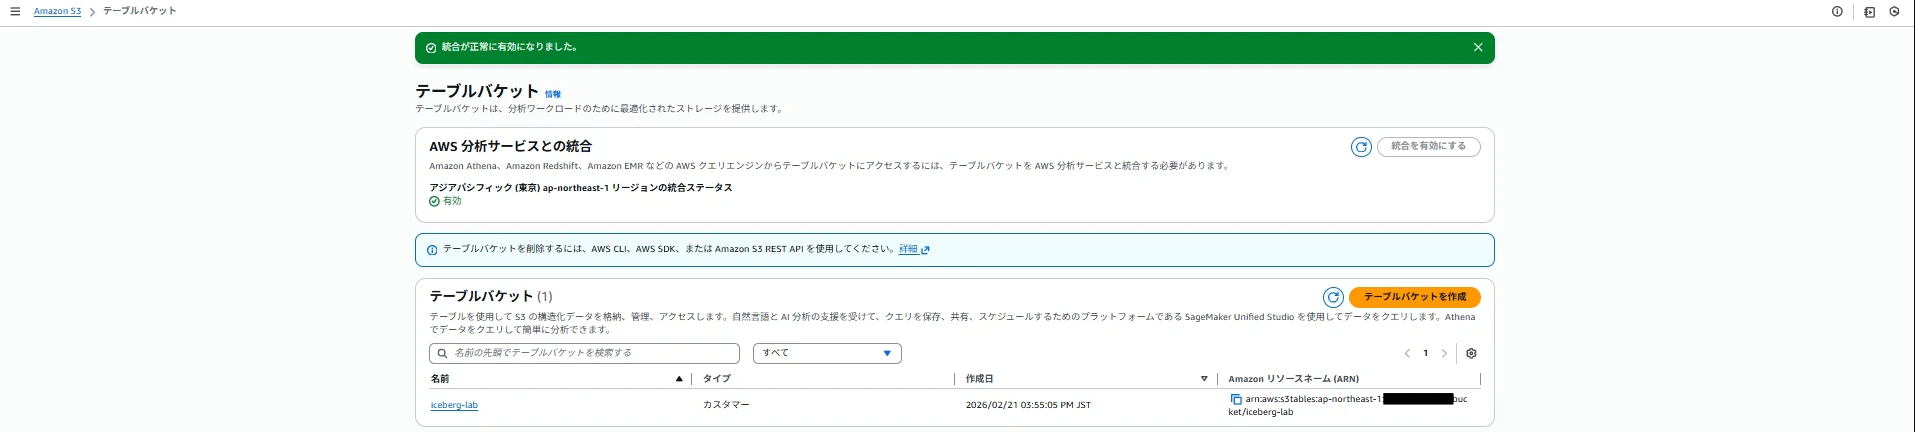The image size is (1915, 432).
Task: Click the 統合を有効にする button
Action: (1428, 146)
